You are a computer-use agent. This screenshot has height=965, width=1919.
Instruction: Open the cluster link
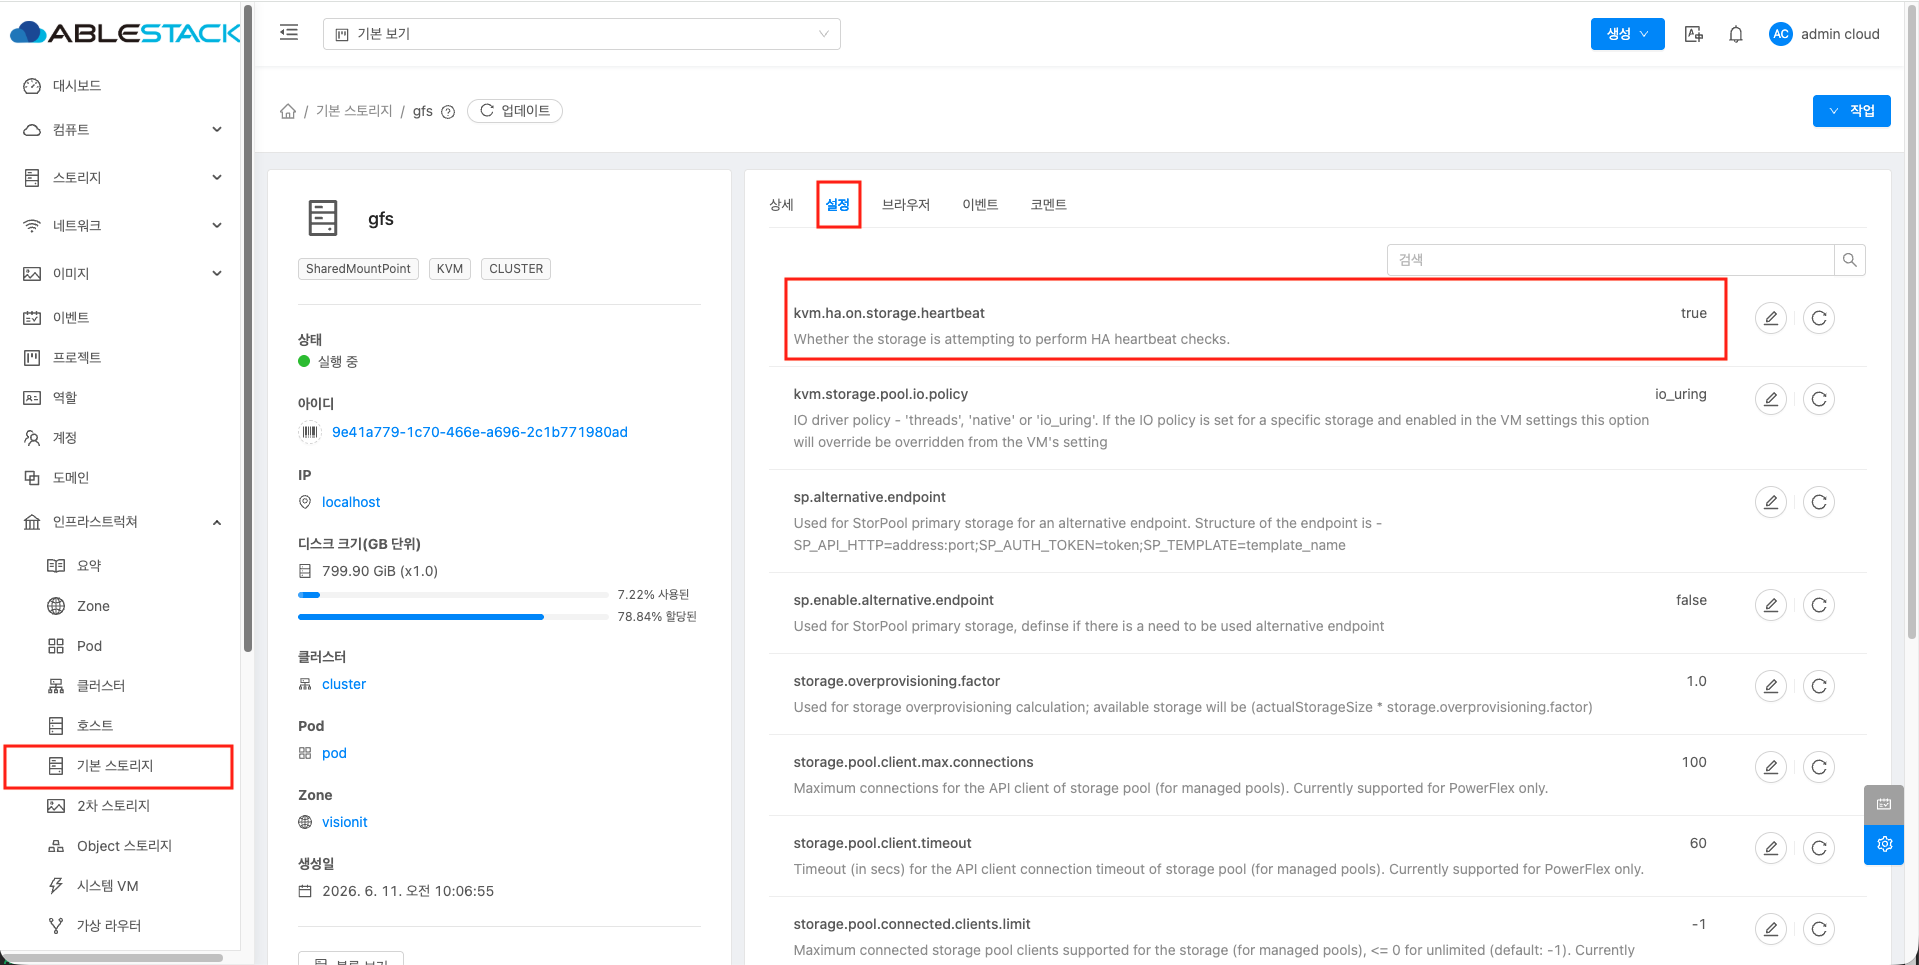click(x=344, y=684)
